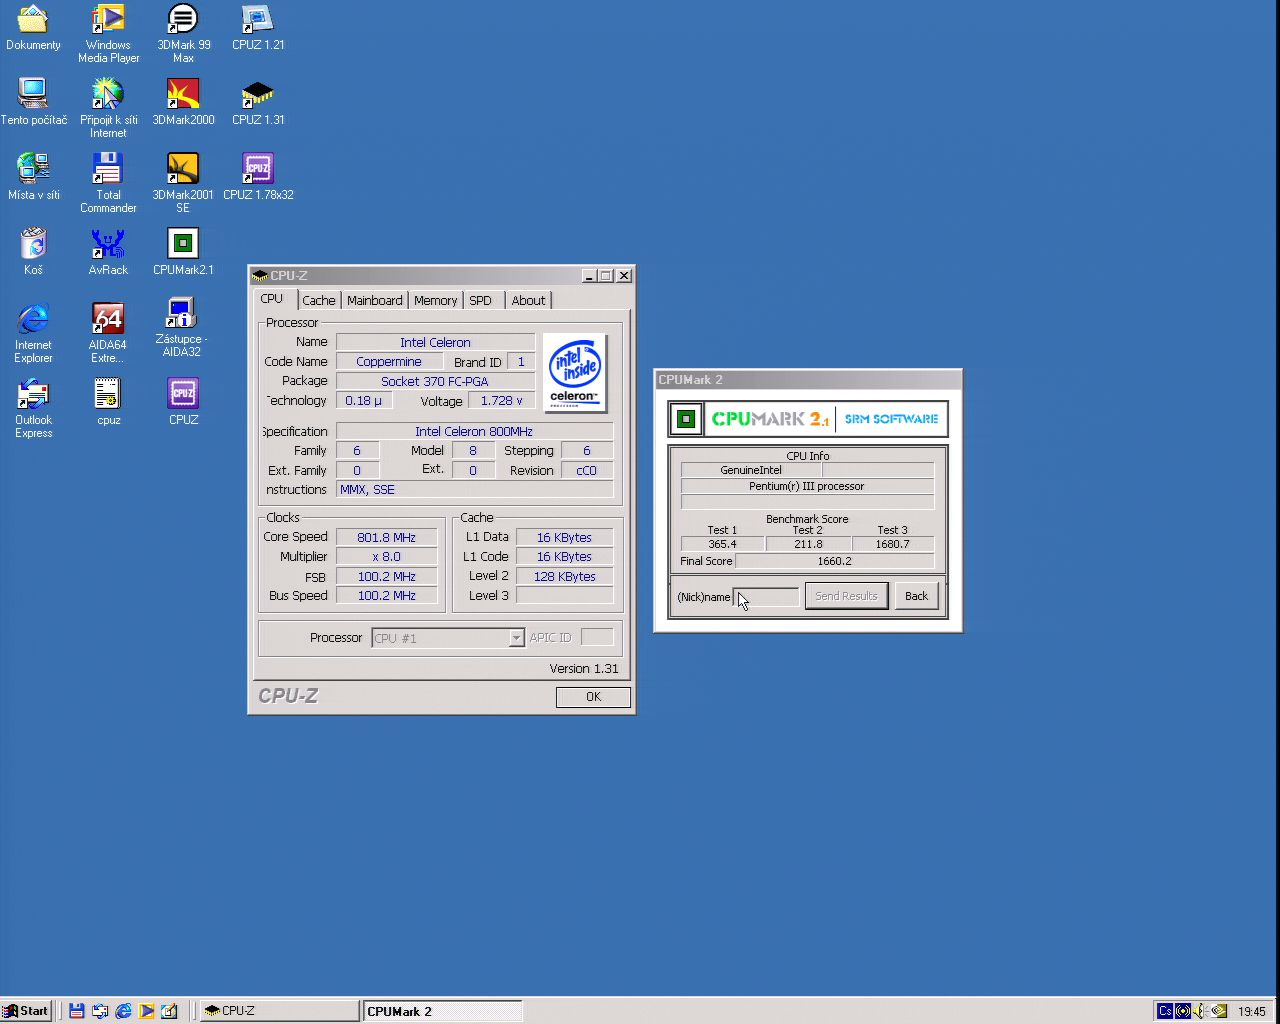Open the Dokumenty desktop folder icon
The width and height of the screenshot is (1280, 1024).
33,27
